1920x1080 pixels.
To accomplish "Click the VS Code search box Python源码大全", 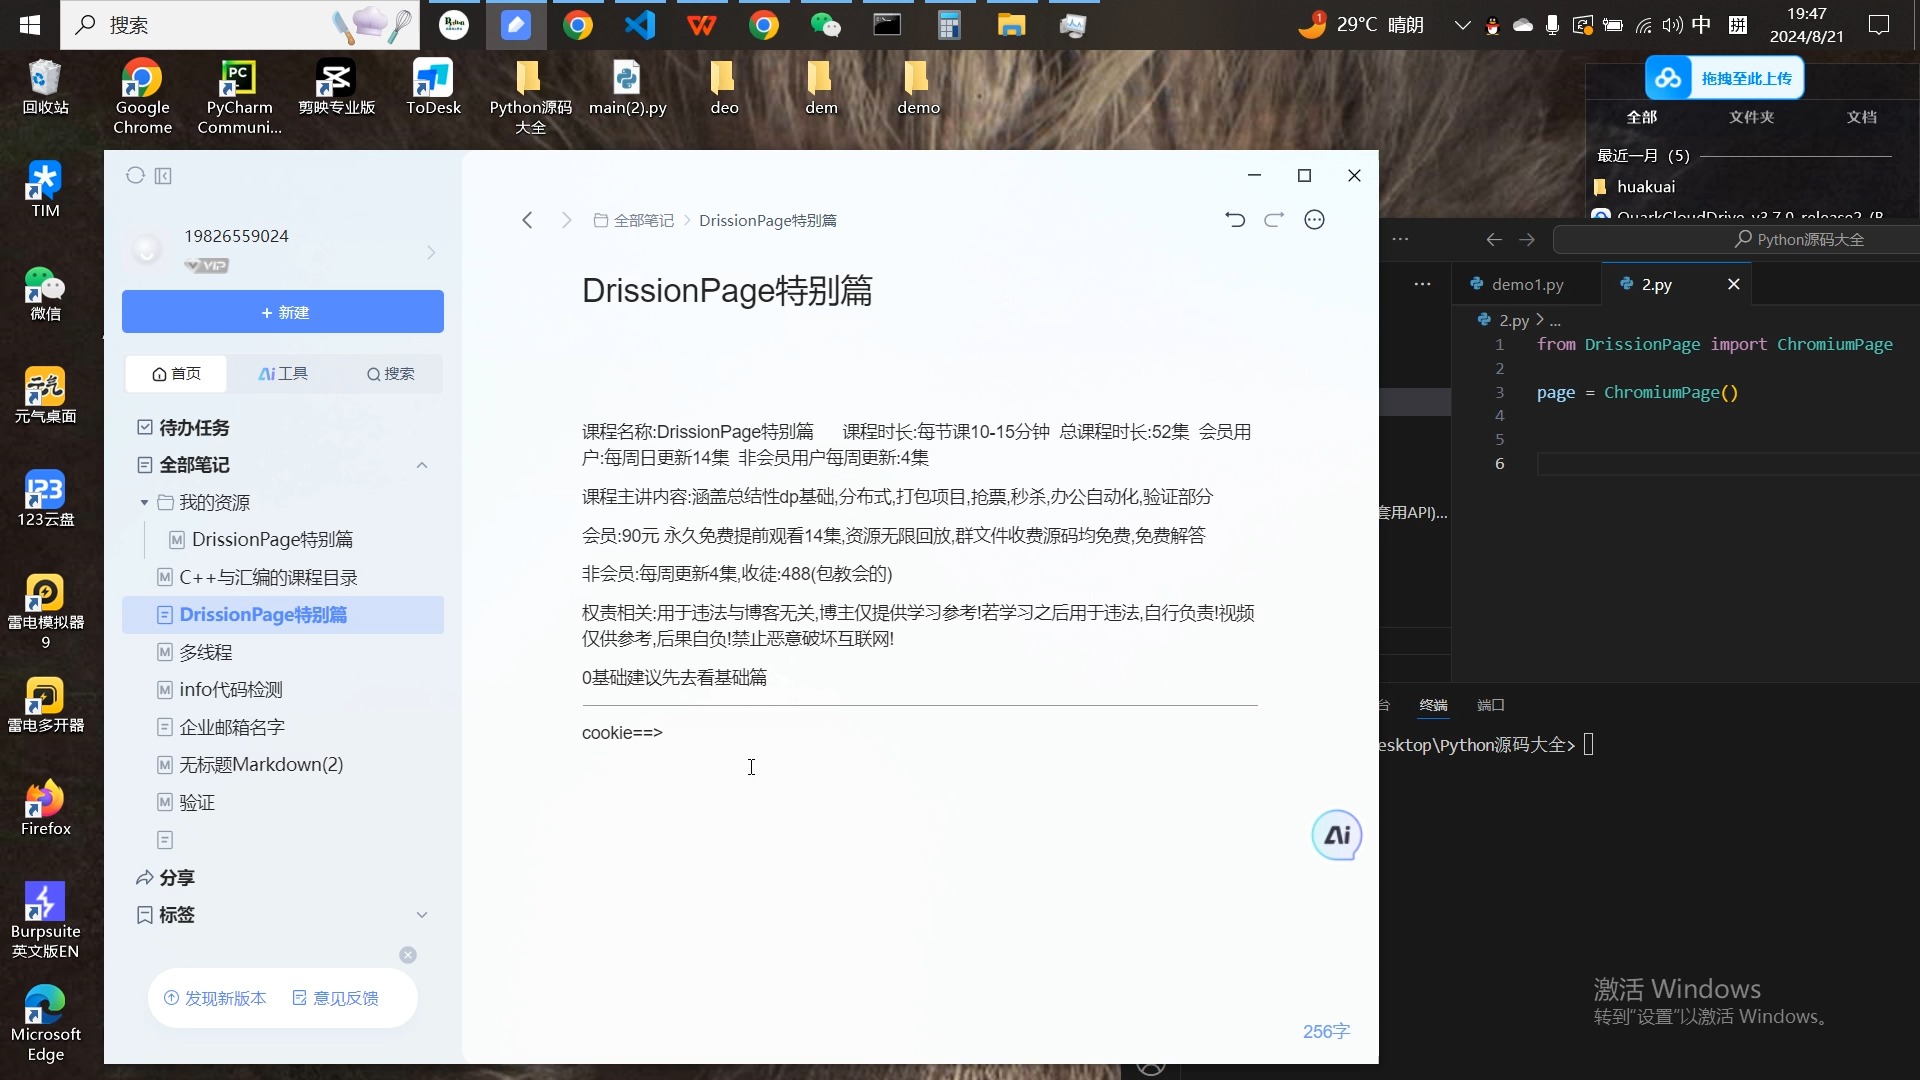I will click(1737, 240).
